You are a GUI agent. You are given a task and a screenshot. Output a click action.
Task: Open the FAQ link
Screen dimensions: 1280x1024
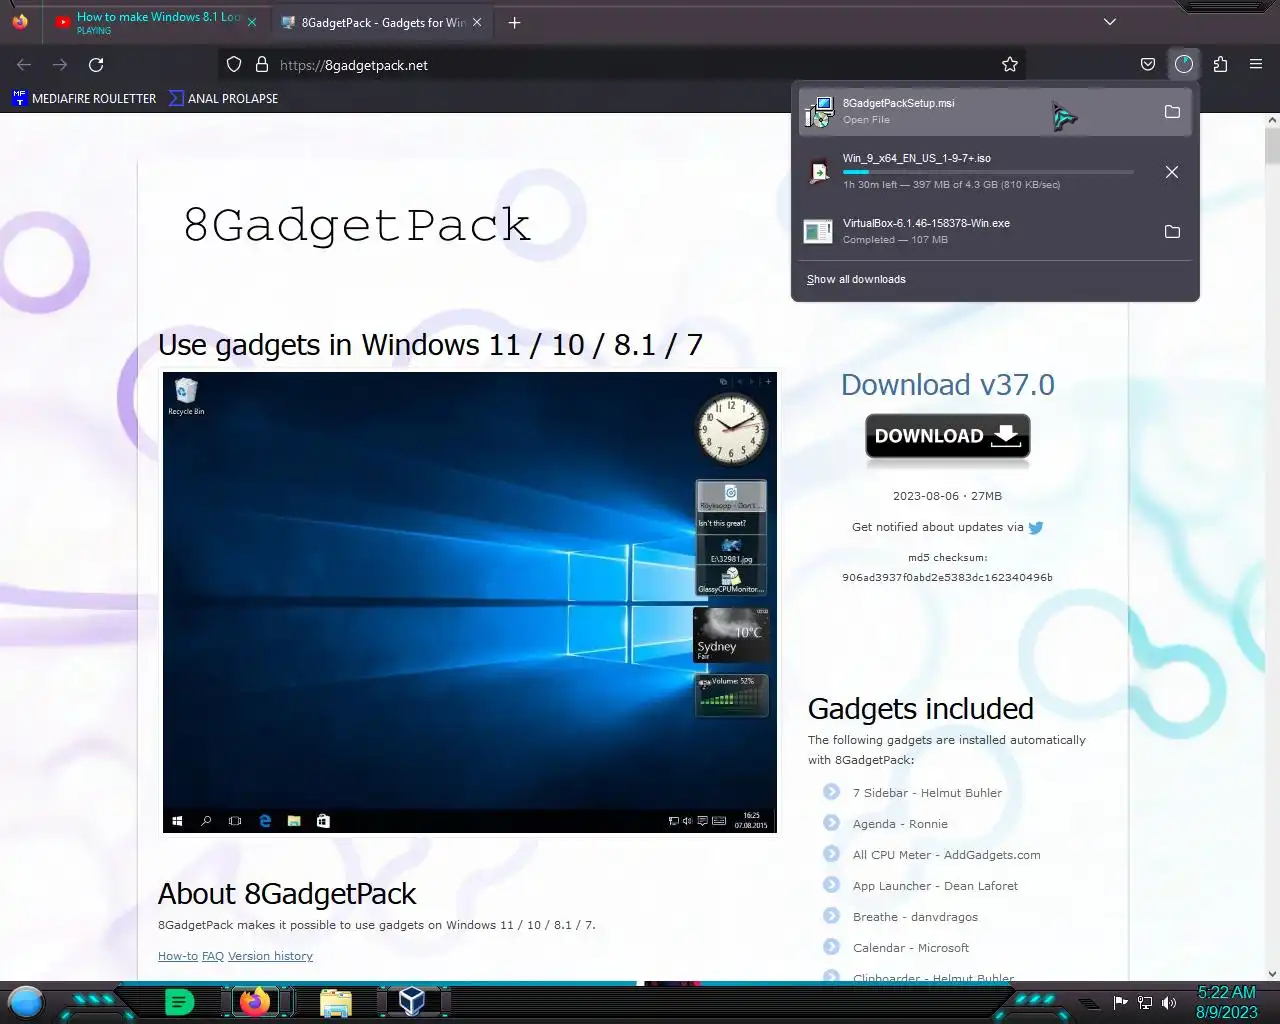pos(213,956)
